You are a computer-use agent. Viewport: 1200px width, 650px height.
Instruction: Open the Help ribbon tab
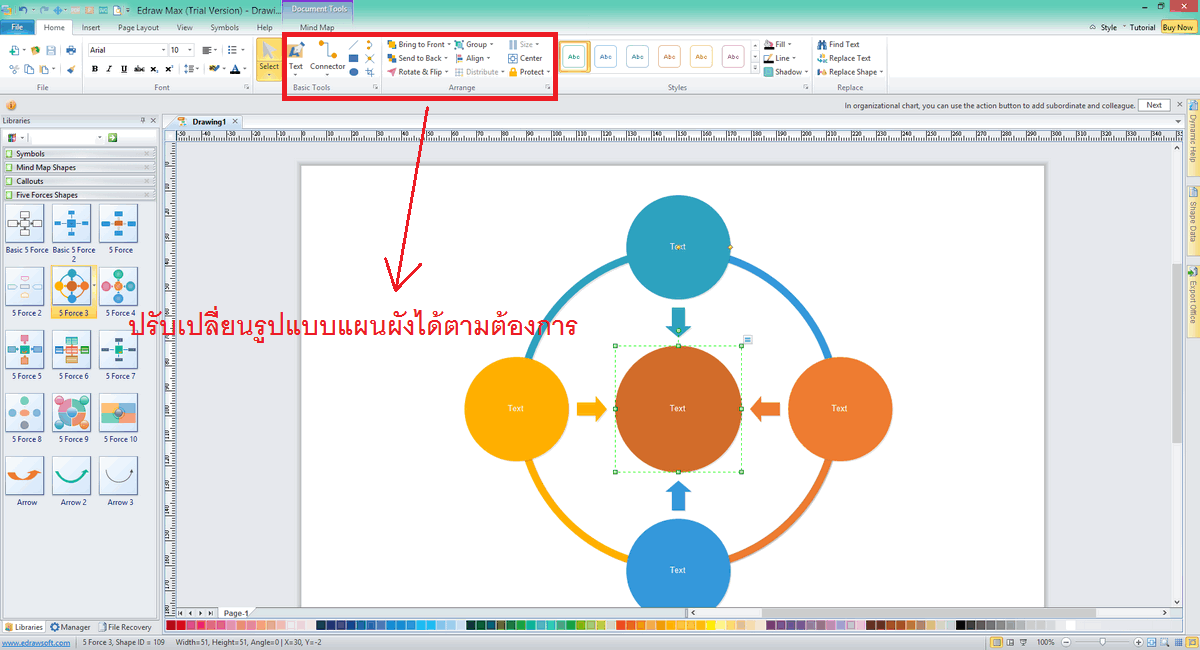(264, 28)
